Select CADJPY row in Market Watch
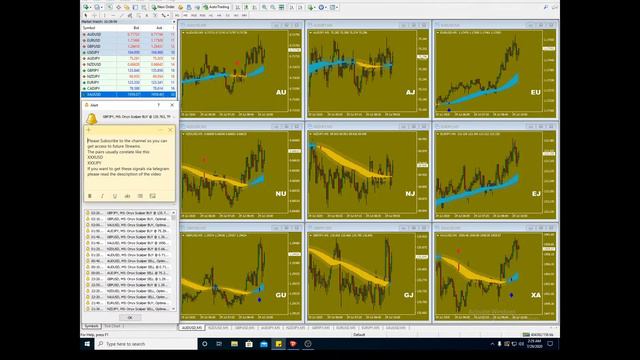The width and height of the screenshot is (640, 360). click(x=129, y=88)
